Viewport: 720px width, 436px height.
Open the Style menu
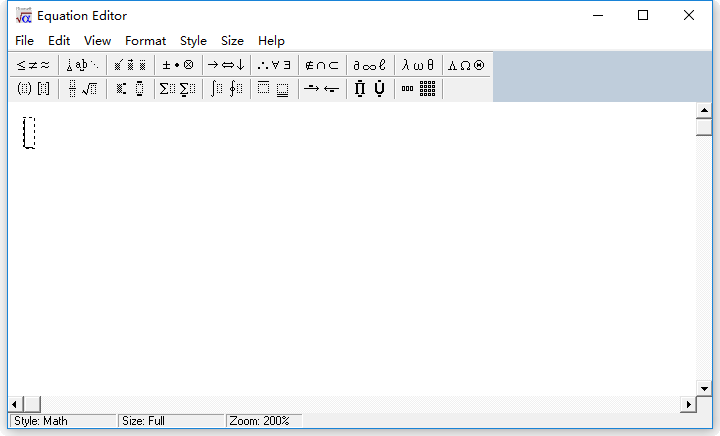click(x=193, y=41)
